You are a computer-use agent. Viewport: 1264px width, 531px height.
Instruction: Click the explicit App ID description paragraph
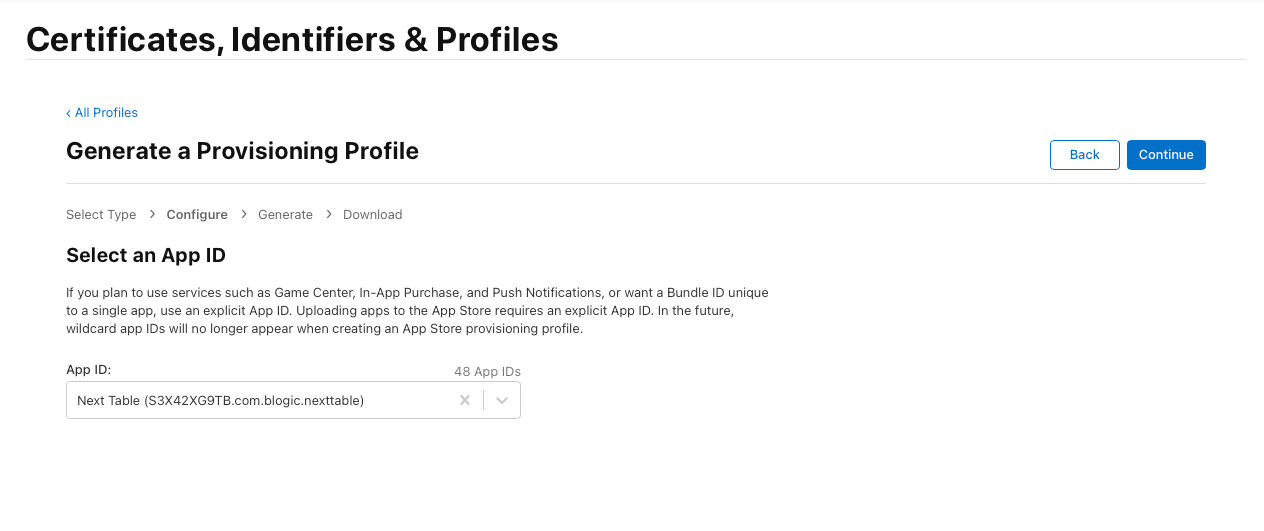coord(417,310)
